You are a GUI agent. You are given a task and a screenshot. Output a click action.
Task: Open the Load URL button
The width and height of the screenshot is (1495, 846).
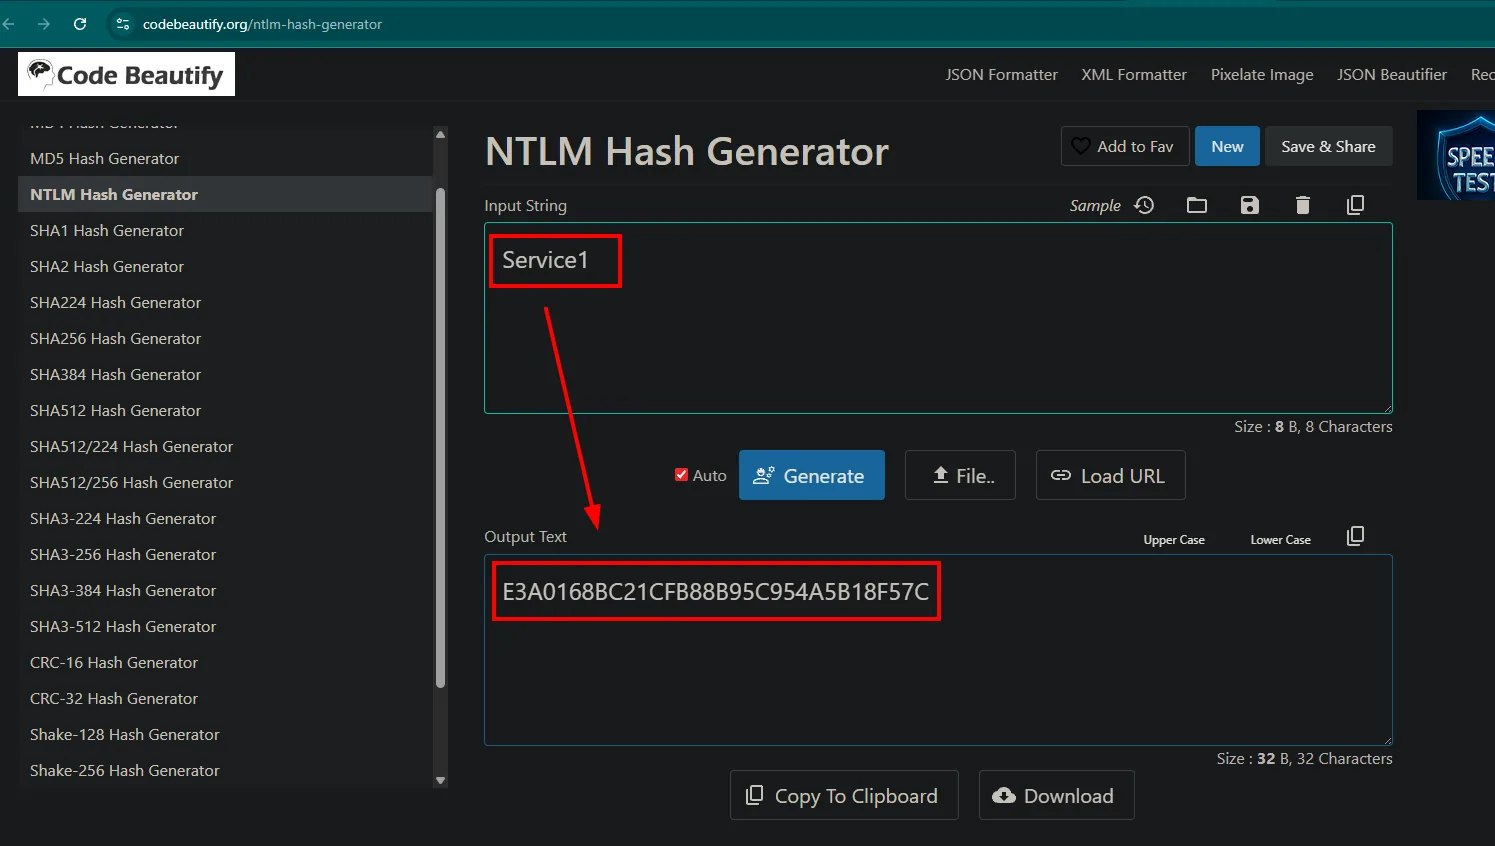coord(1110,475)
